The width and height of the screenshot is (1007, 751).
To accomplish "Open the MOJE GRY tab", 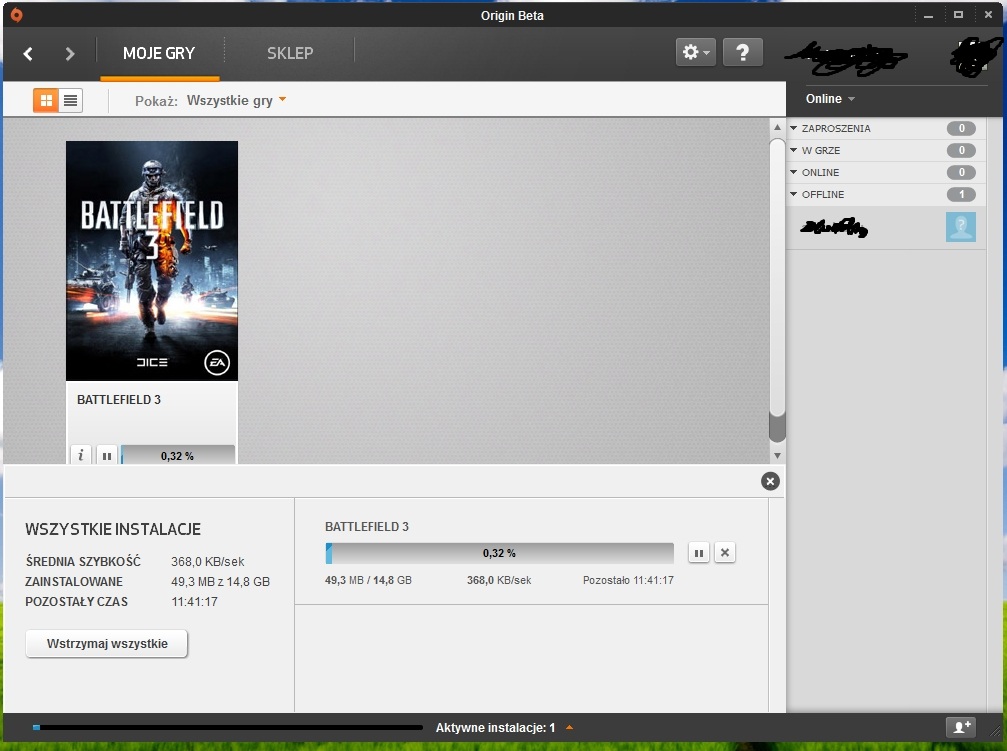I will click(159, 53).
